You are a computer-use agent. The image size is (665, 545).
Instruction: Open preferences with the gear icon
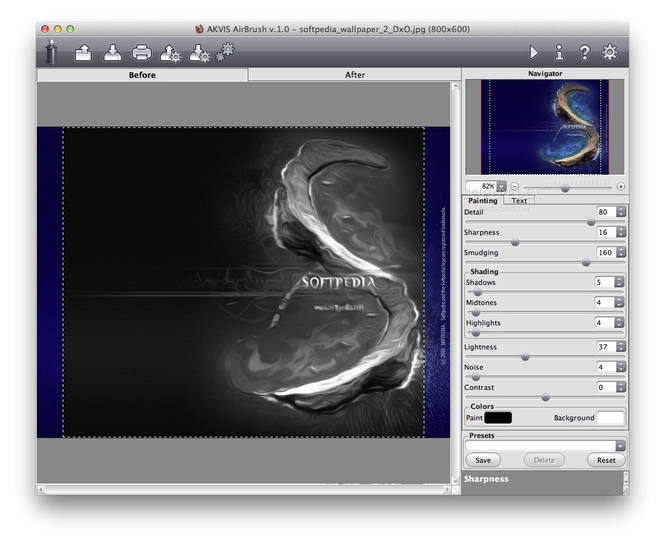pyautogui.click(x=610, y=52)
